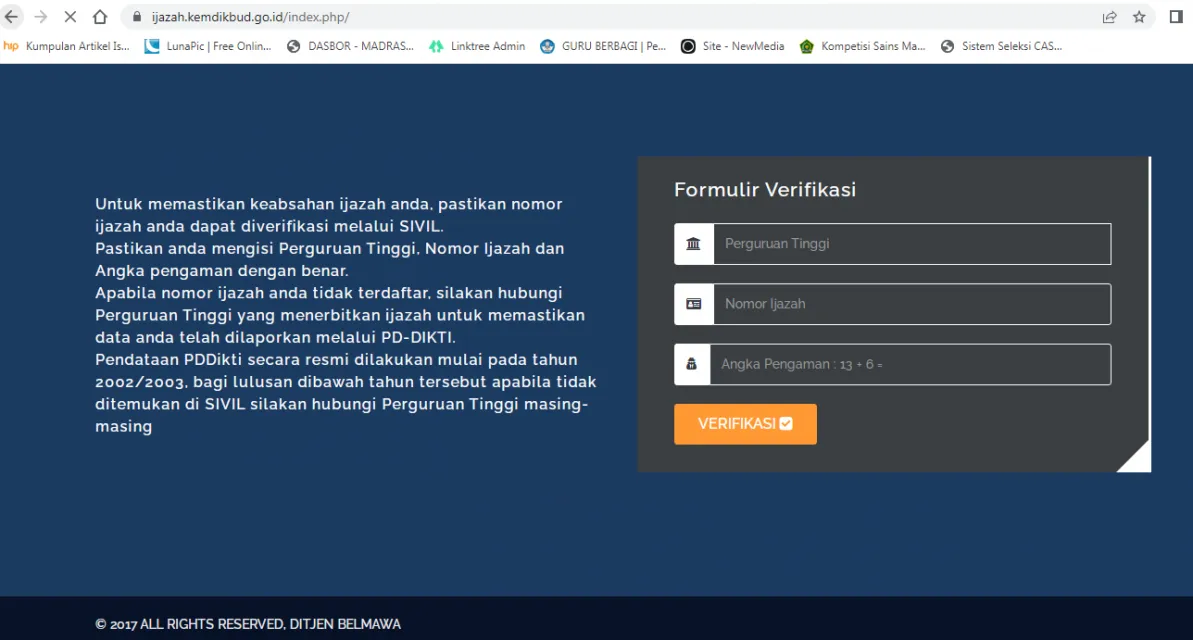Click the Angka Pengaman input field
Viewport: 1193px width, 640px height.
910,365
